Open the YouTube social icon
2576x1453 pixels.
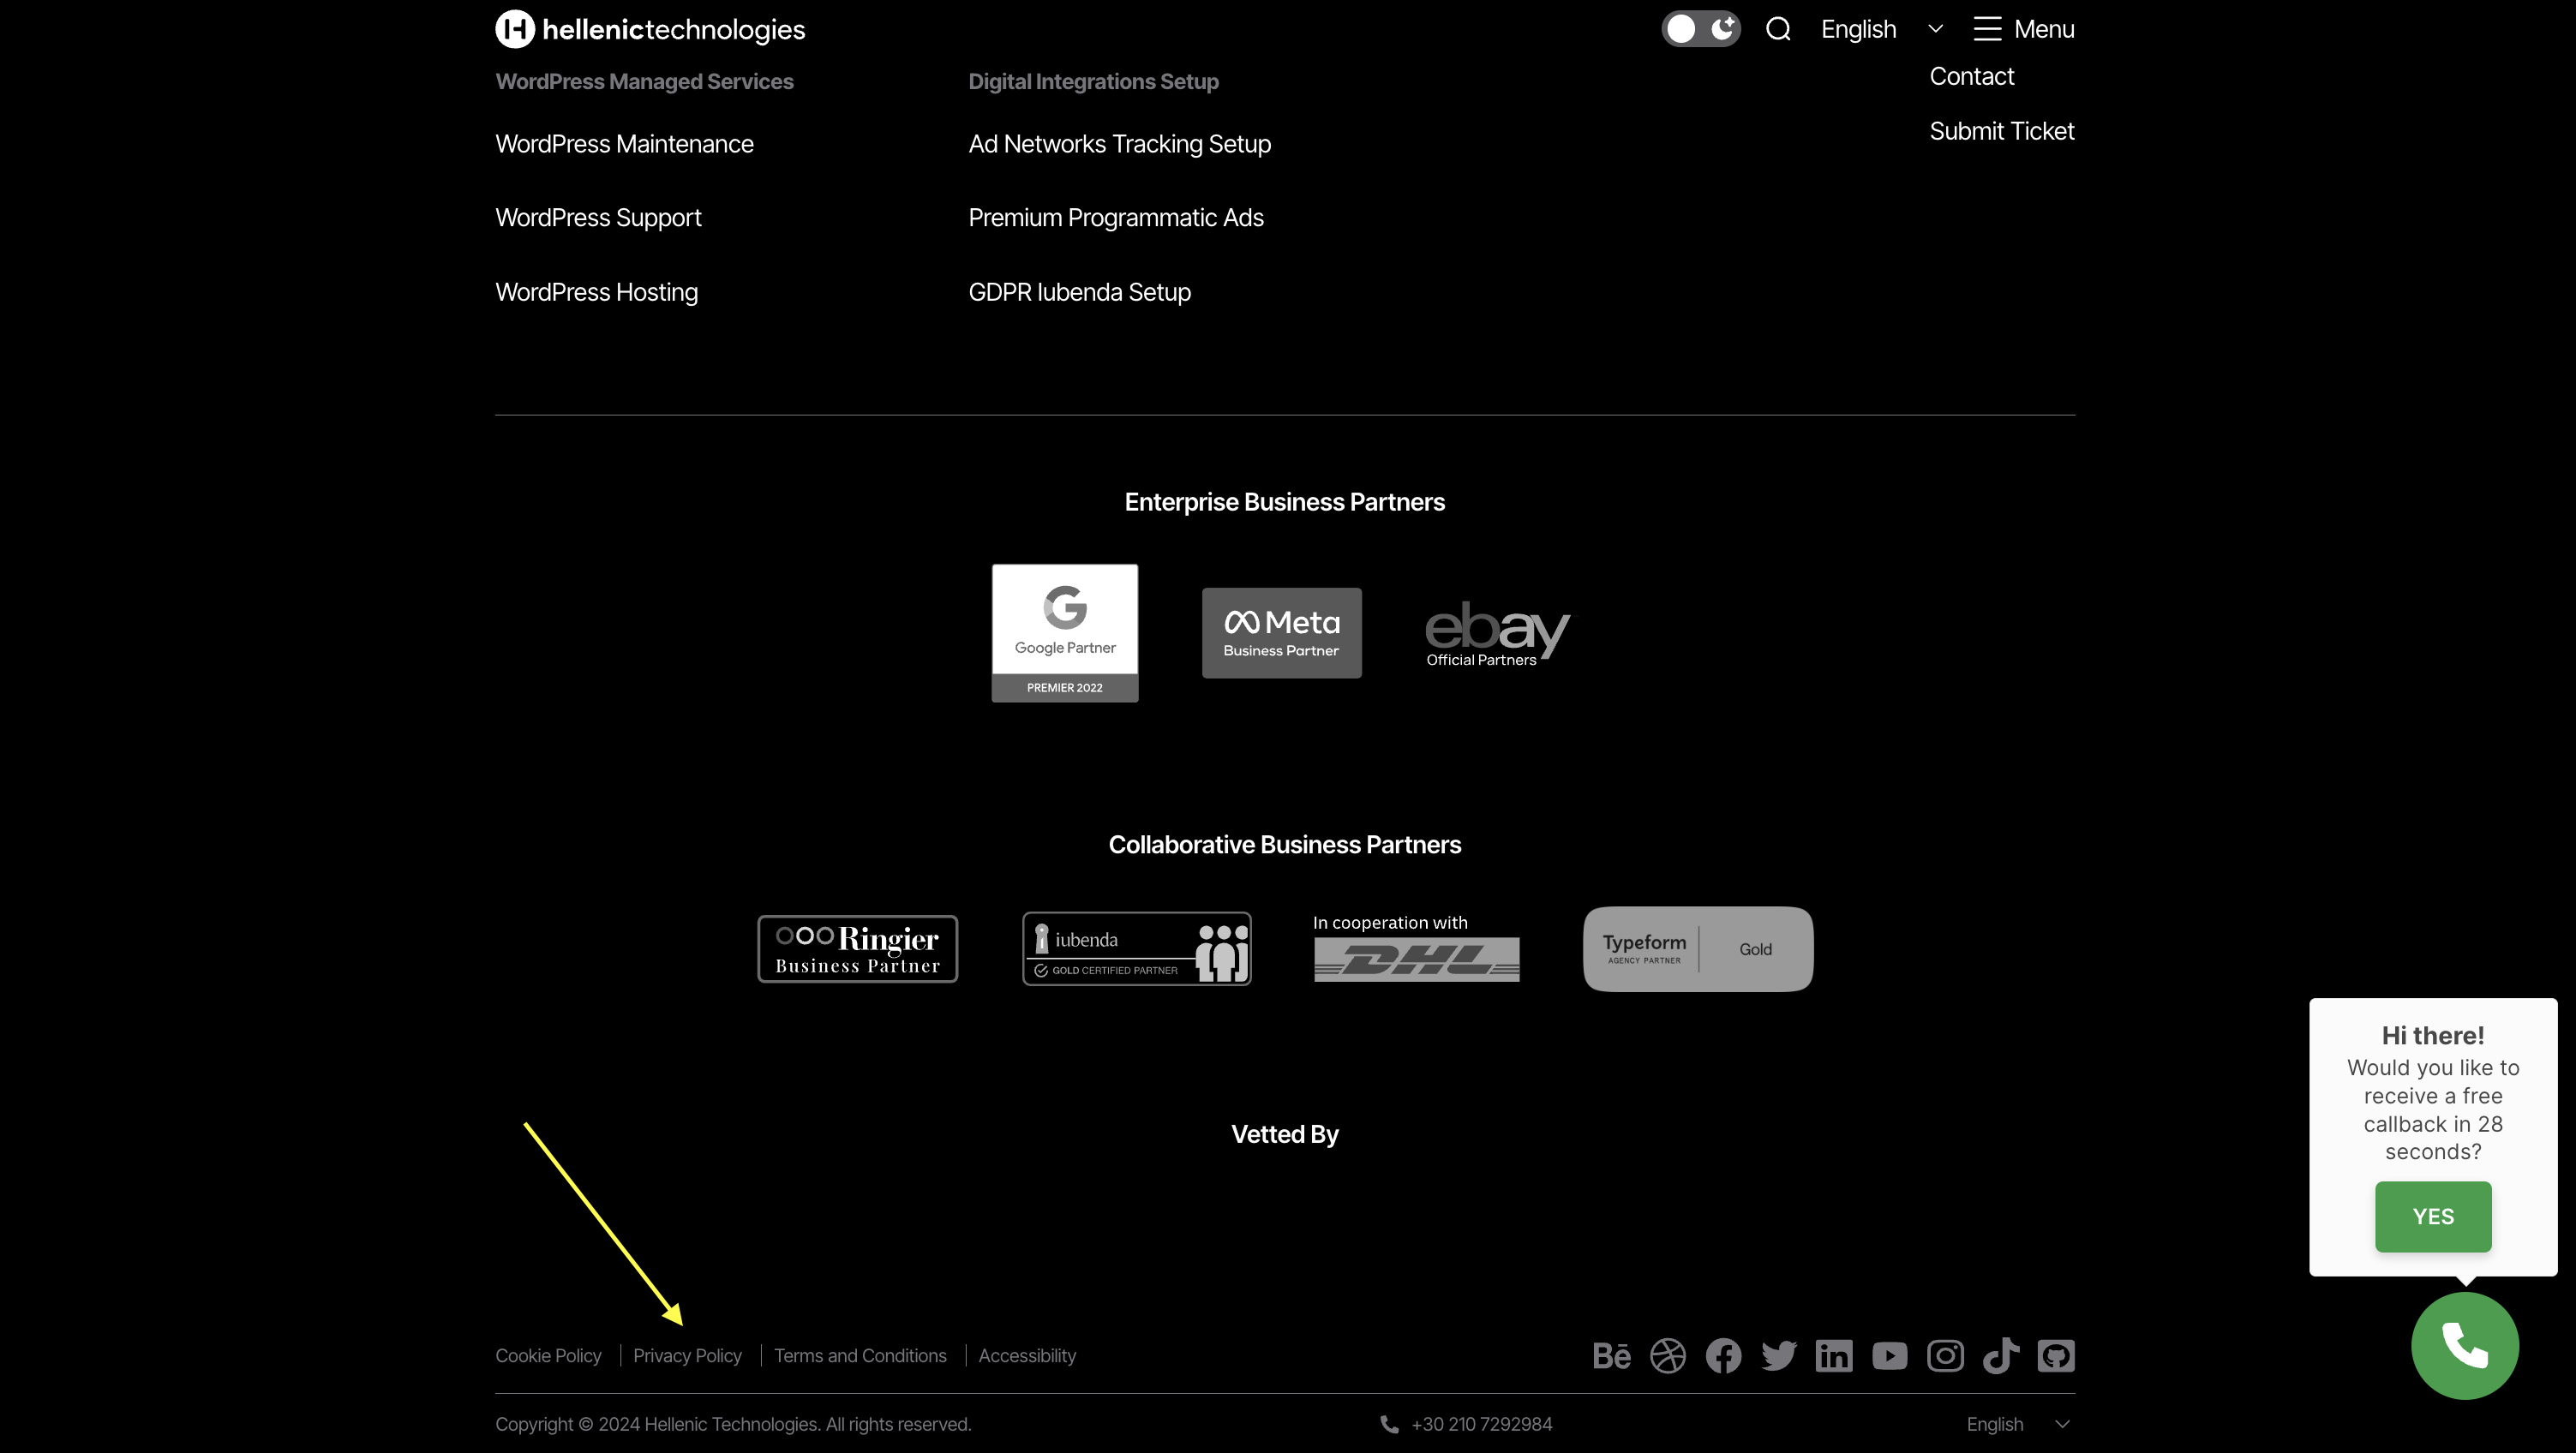tap(1889, 1356)
